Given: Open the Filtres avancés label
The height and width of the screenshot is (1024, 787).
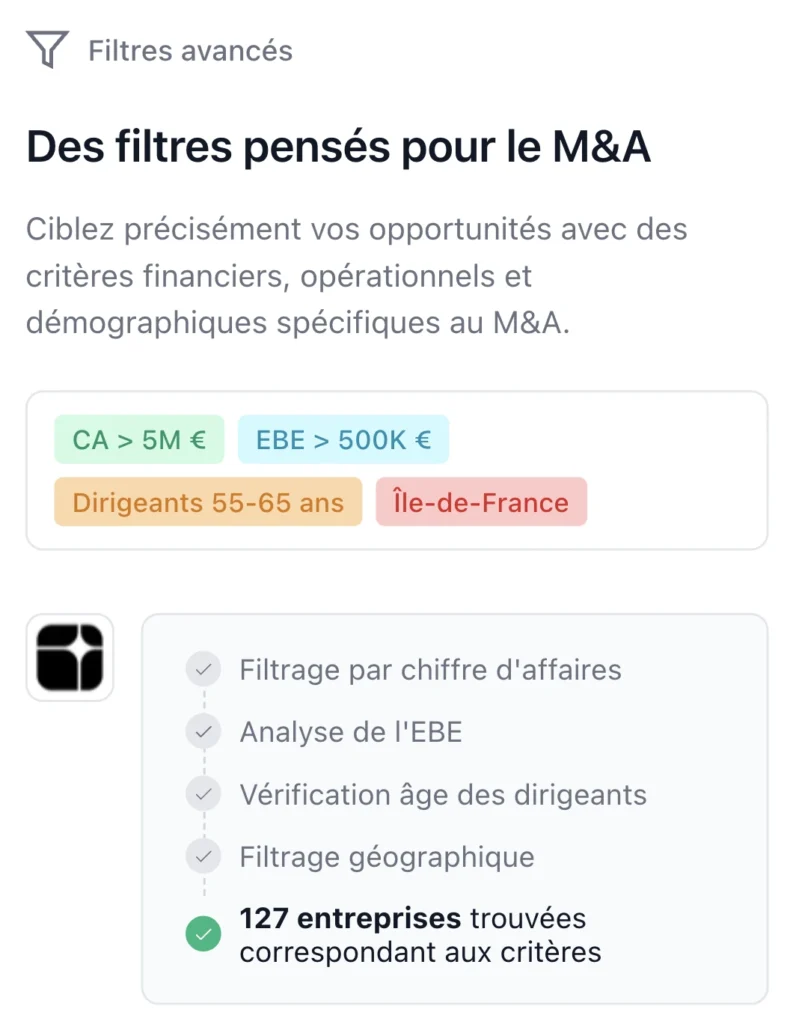Looking at the screenshot, I should click(x=190, y=51).
